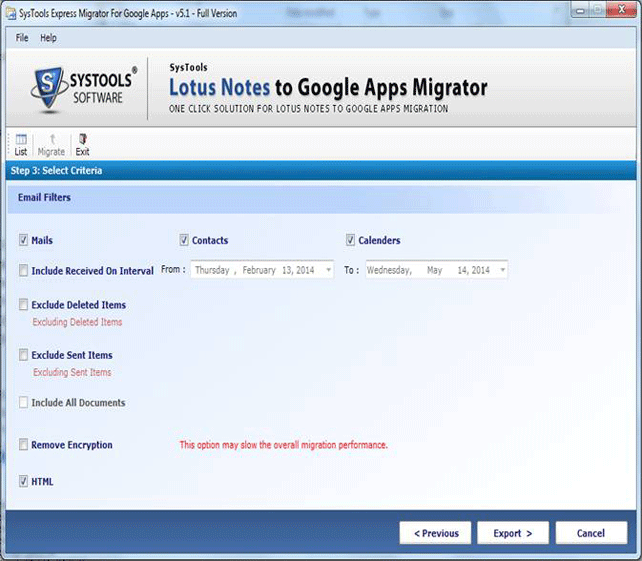Toggle the HTML checkbox
The width and height of the screenshot is (642, 561).
[23, 482]
